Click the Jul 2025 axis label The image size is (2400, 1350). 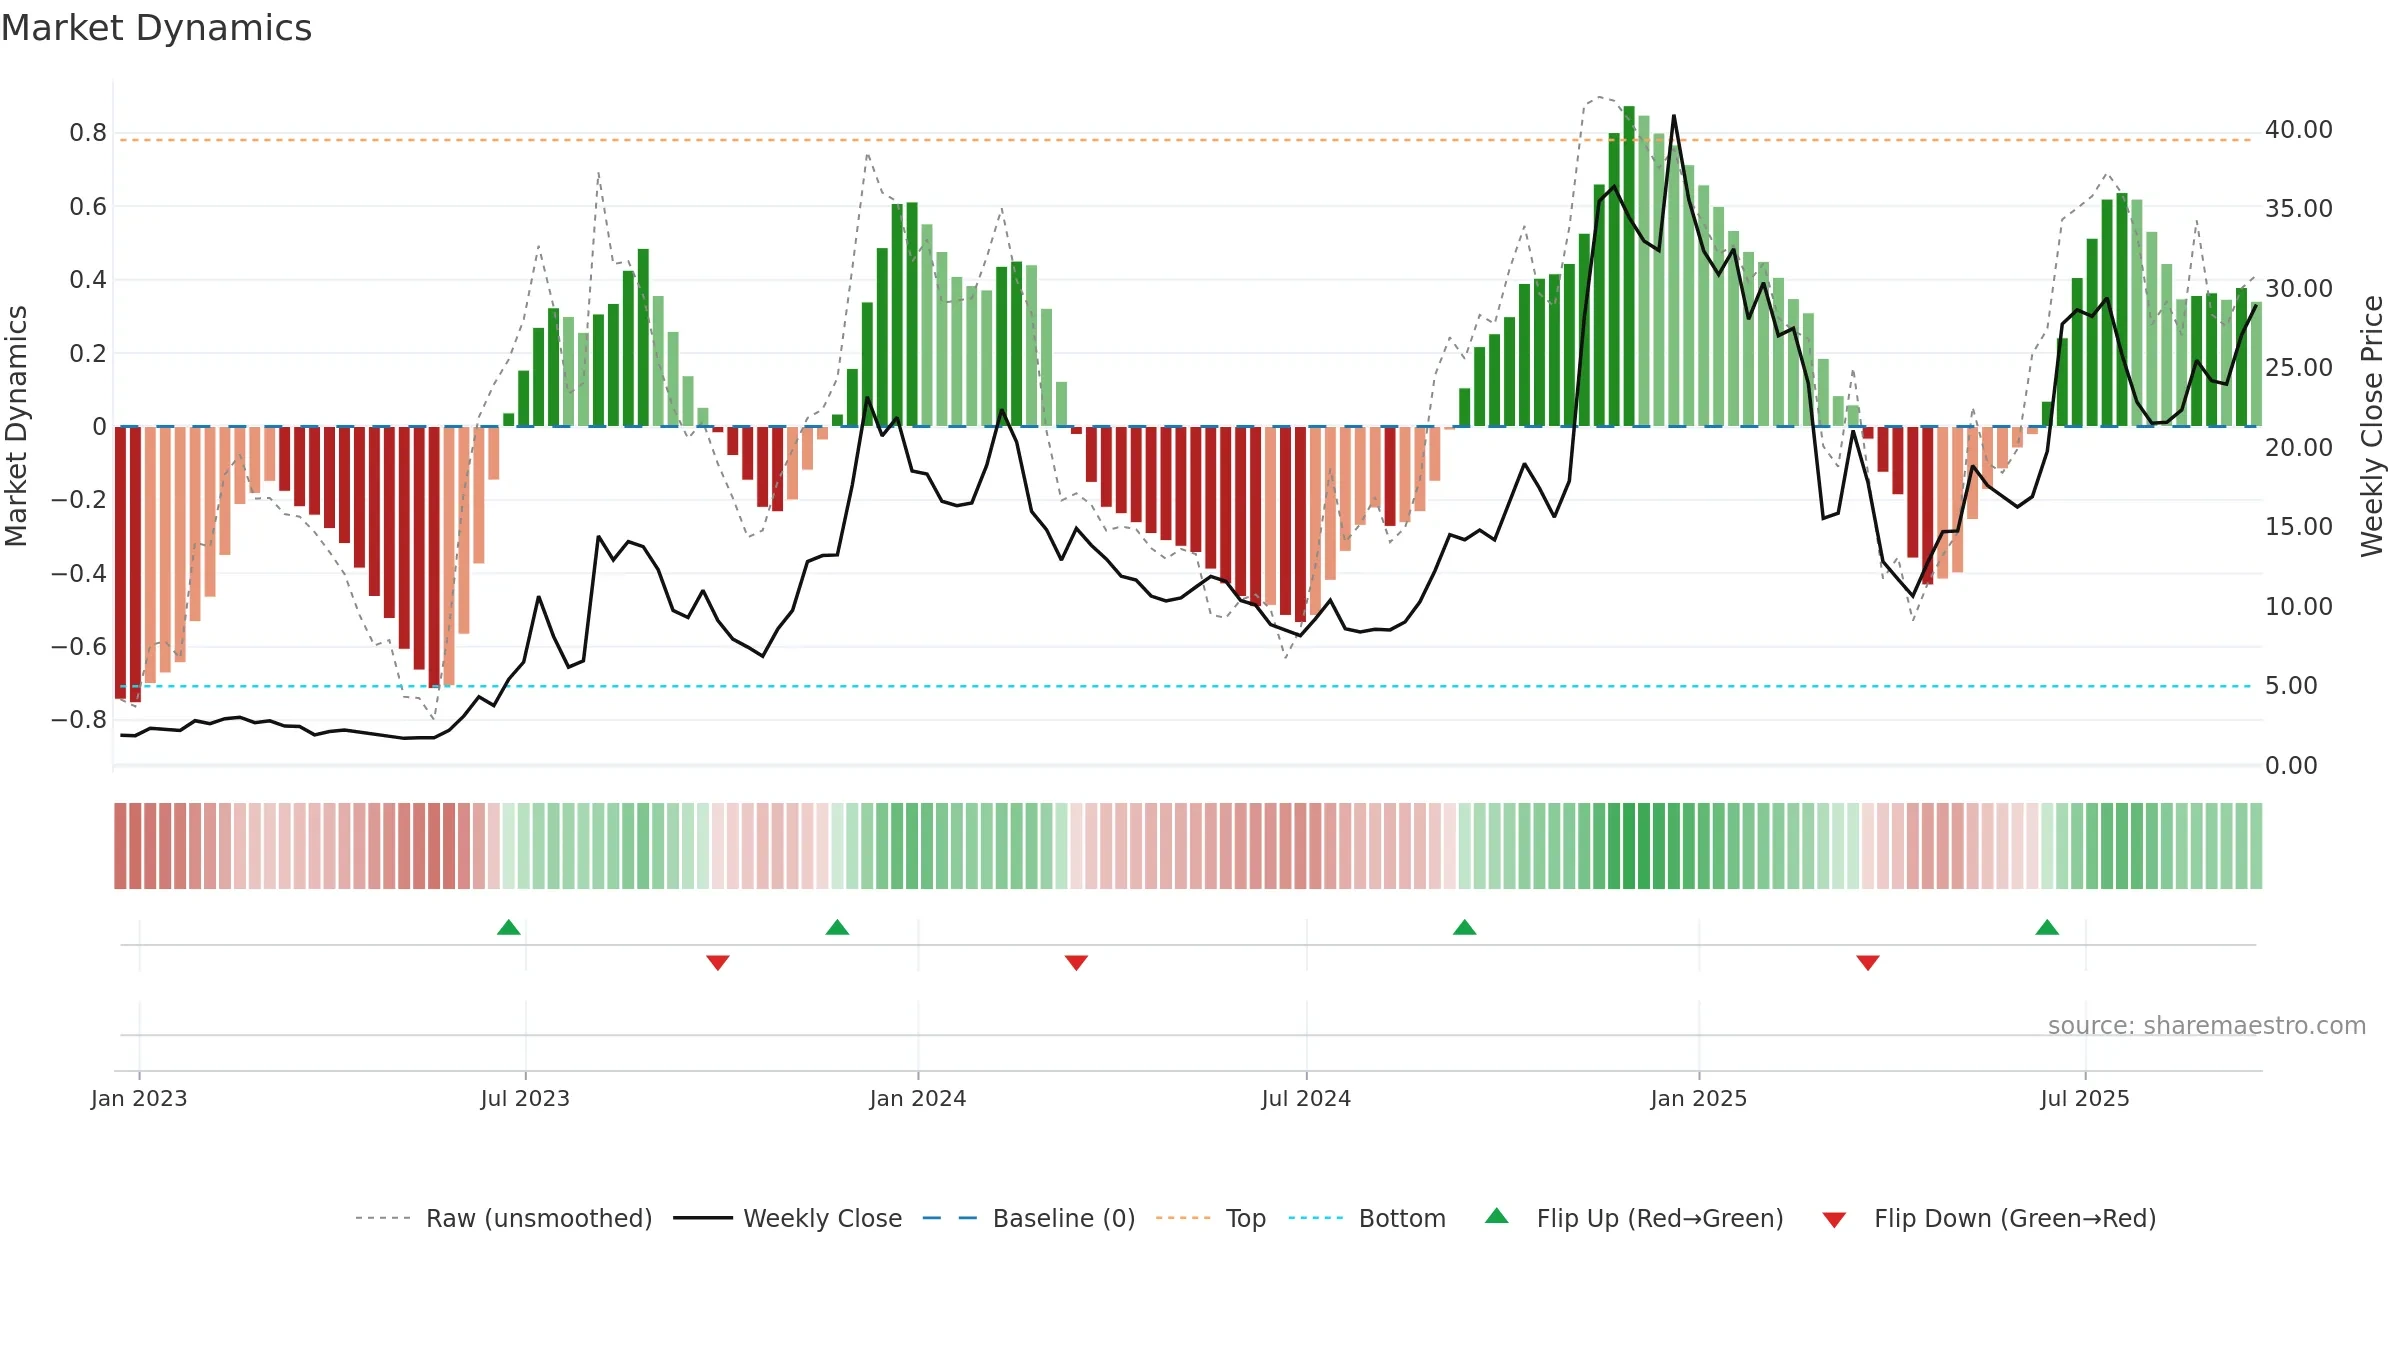point(2085,1098)
